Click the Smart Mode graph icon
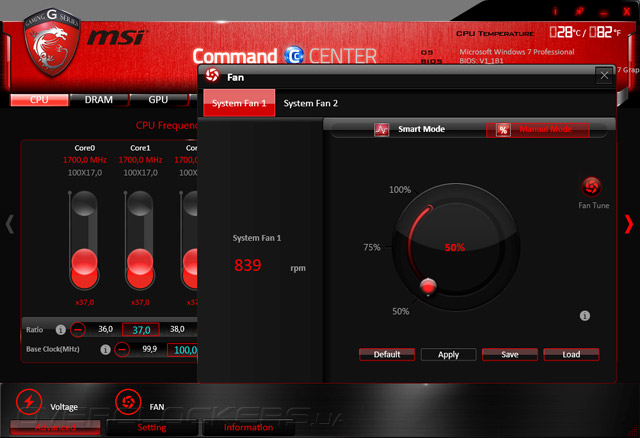 [381, 130]
